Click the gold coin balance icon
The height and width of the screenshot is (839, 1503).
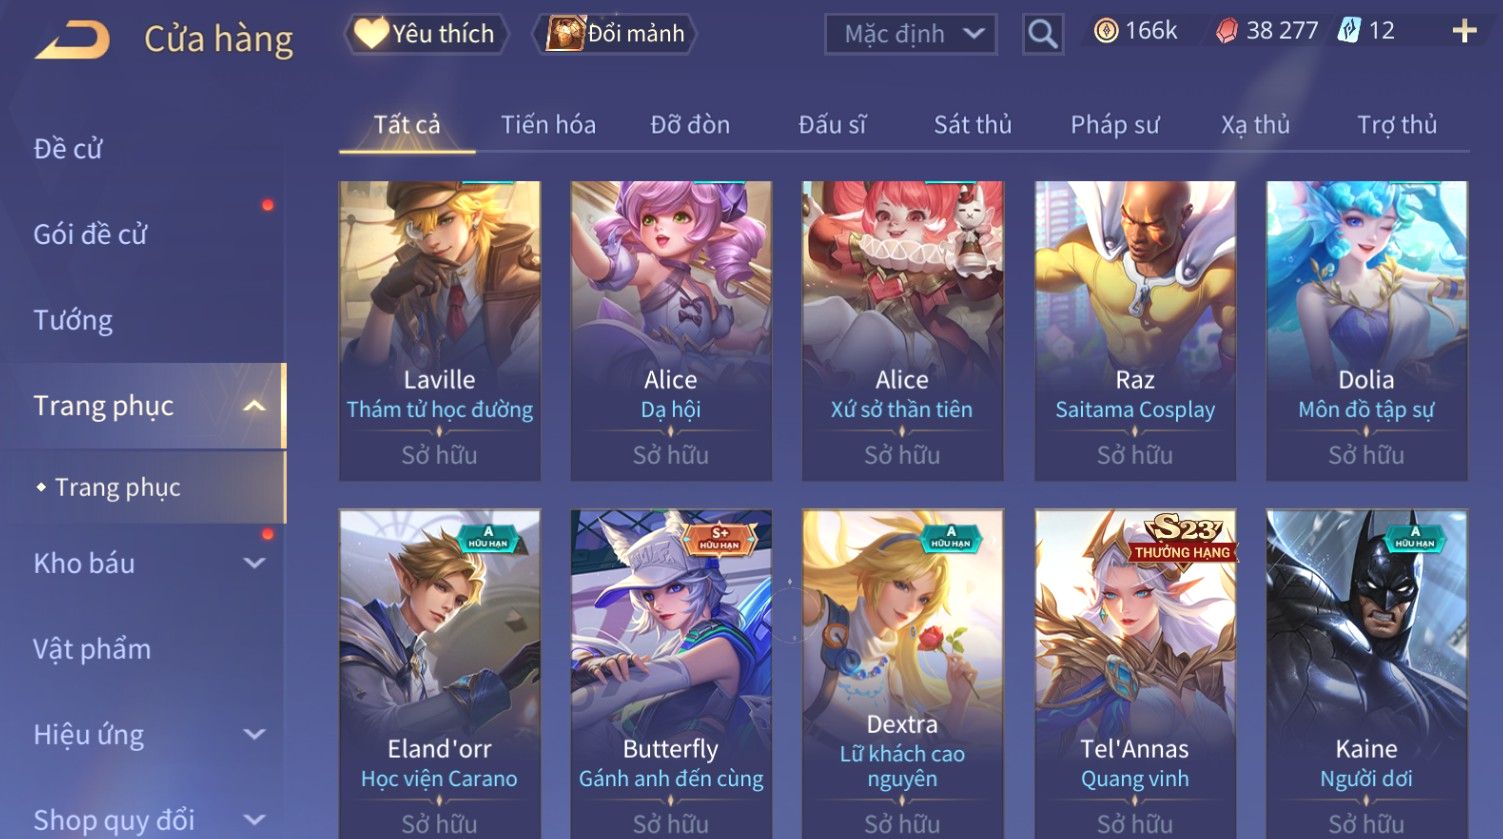pos(1106,32)
